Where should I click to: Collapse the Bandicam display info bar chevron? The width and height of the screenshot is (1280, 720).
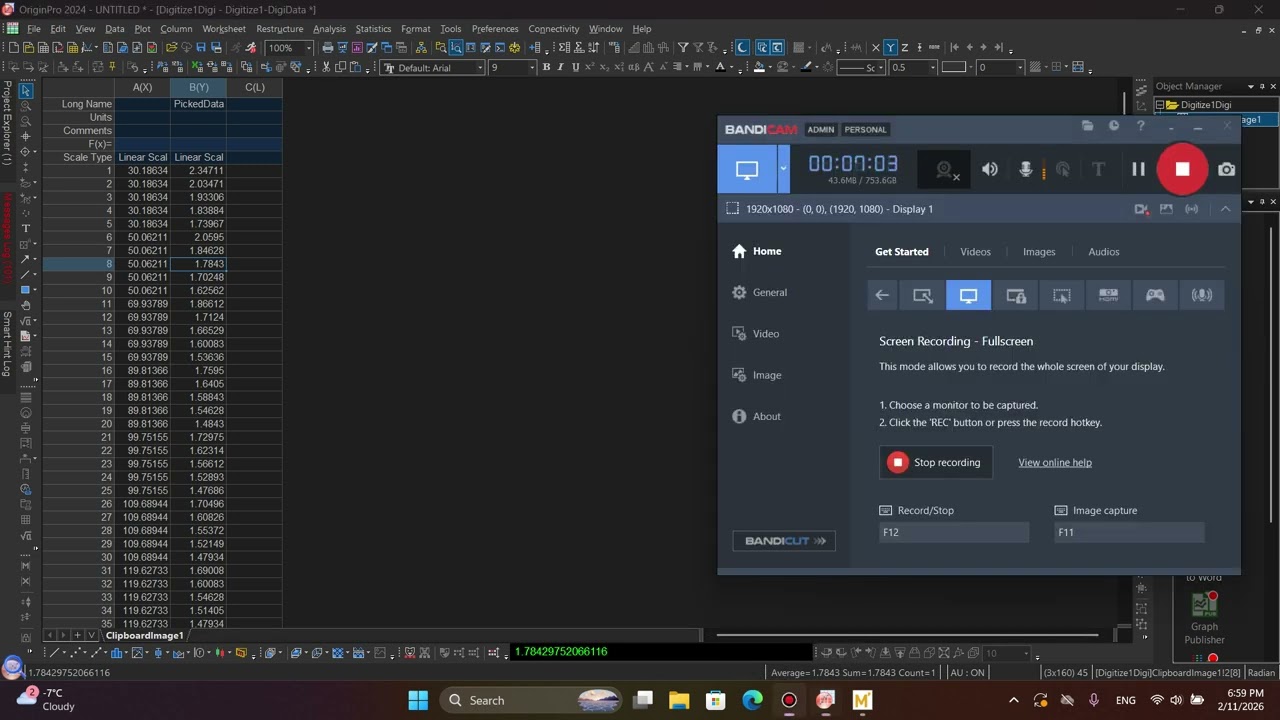click(x=1225, y=209)
